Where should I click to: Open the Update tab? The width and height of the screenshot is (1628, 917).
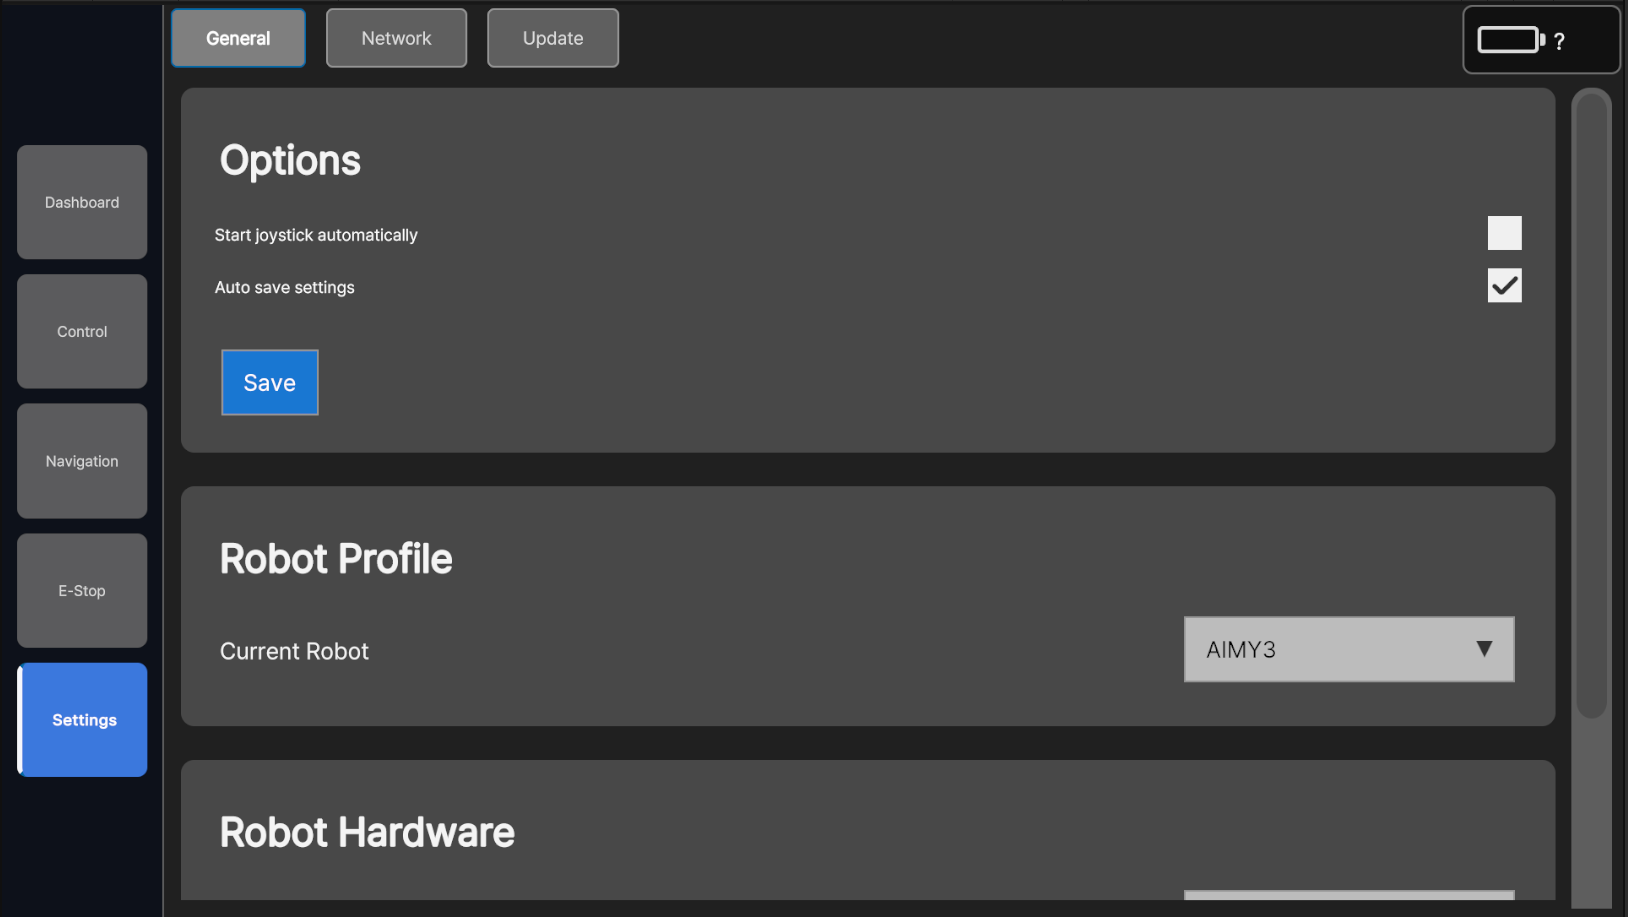pos(553,38)
